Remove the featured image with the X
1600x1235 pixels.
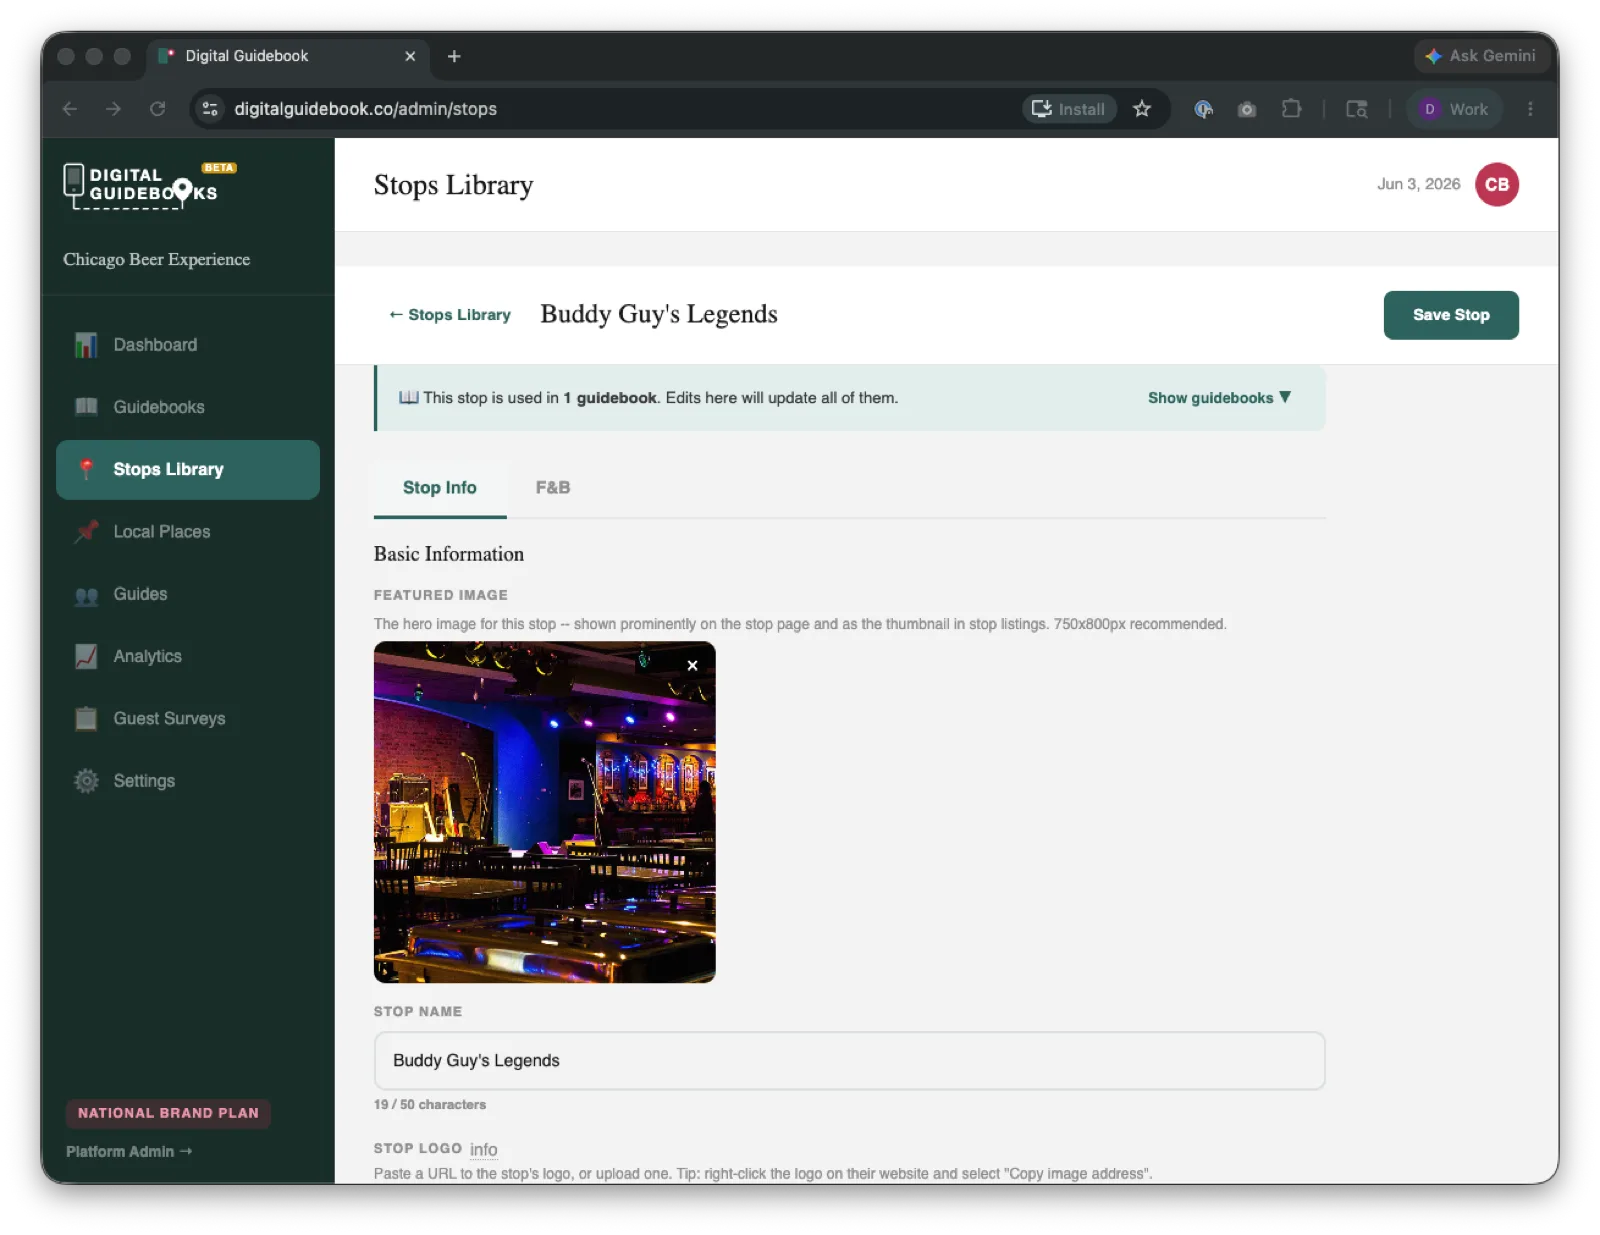(692, 665)
